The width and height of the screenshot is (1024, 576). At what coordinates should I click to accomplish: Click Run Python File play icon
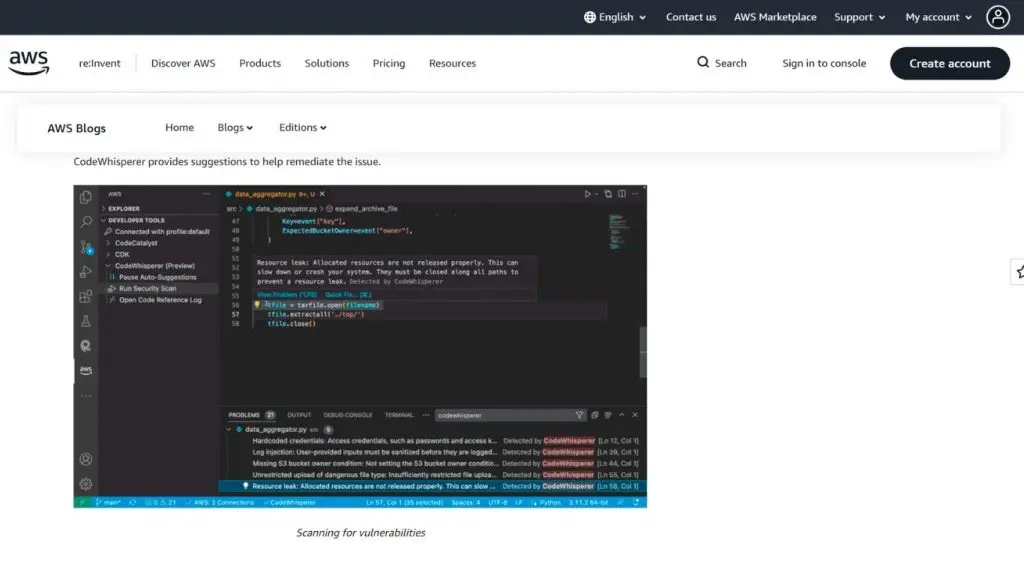click(587, 194)
